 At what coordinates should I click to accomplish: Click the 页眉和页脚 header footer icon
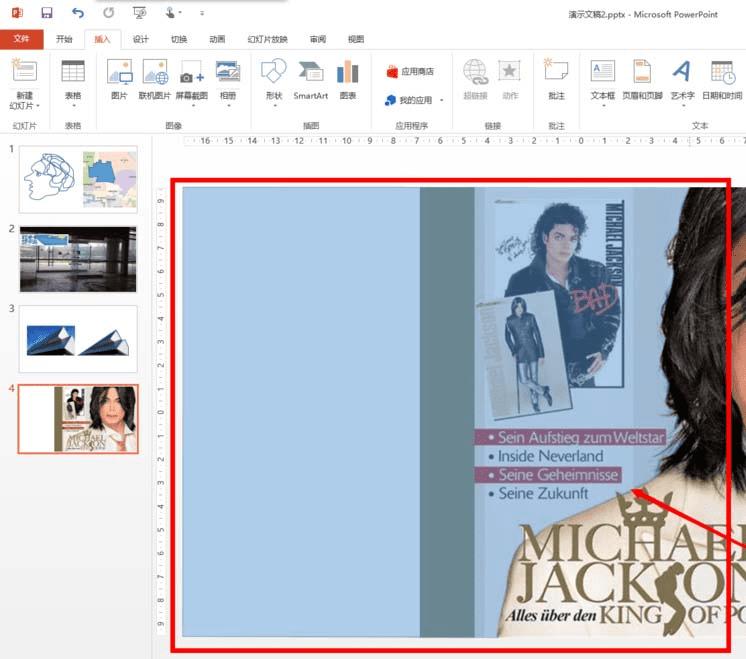click(641, 79)
